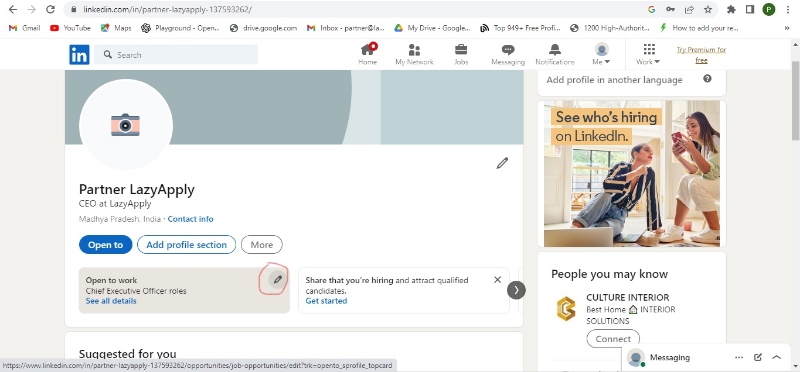
Task: Connect with CULTURE INTERIOR
Action: tap(613, 339)
